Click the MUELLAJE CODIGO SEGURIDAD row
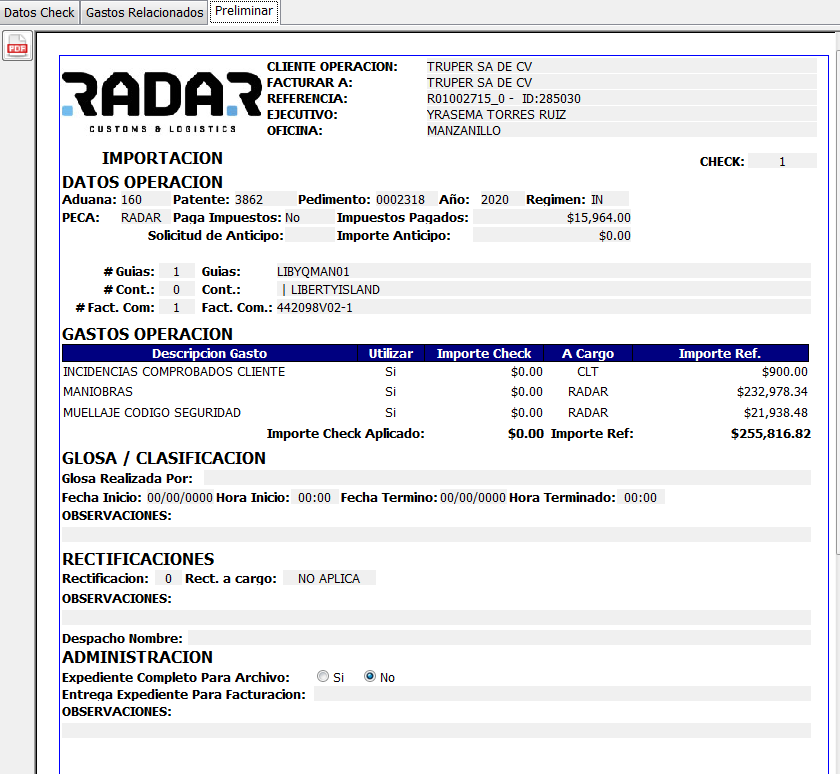The height and width of the screenshot is (774, 840). (x=435, y=412)
